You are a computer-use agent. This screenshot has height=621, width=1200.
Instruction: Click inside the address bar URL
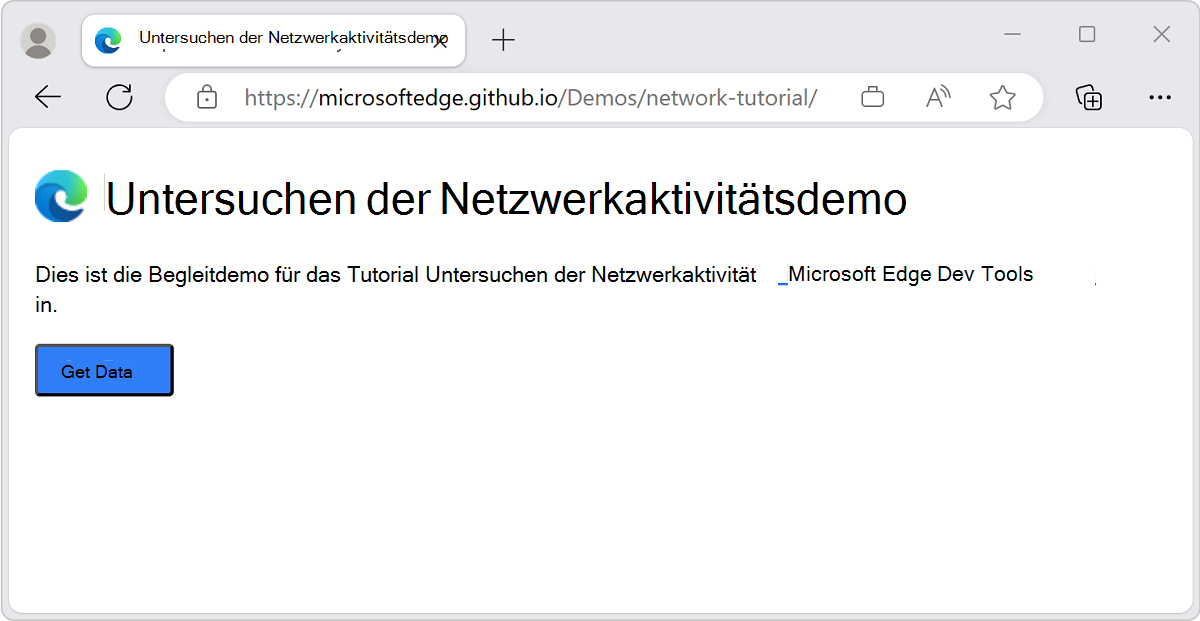pyautogui.click(x=530, y=97)
